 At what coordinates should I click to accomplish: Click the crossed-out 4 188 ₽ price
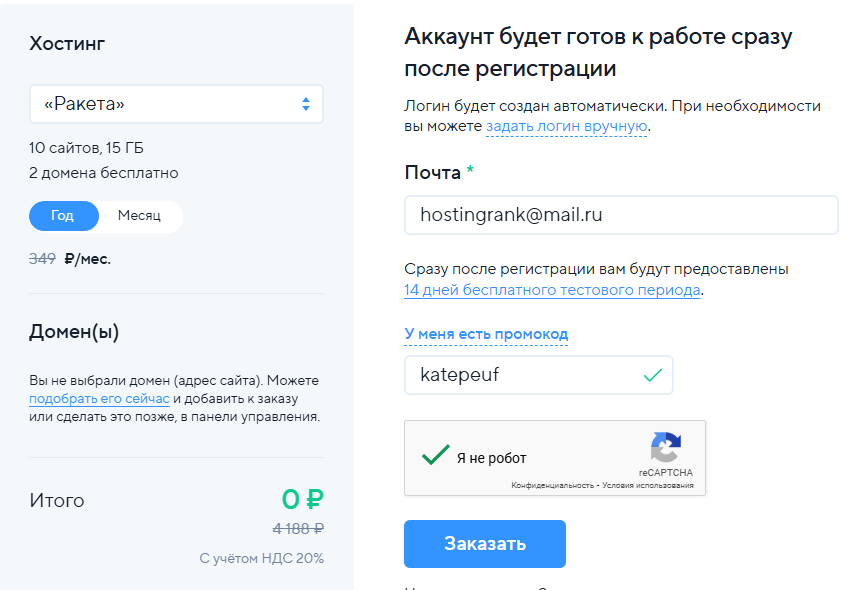(x=298, y=528)
